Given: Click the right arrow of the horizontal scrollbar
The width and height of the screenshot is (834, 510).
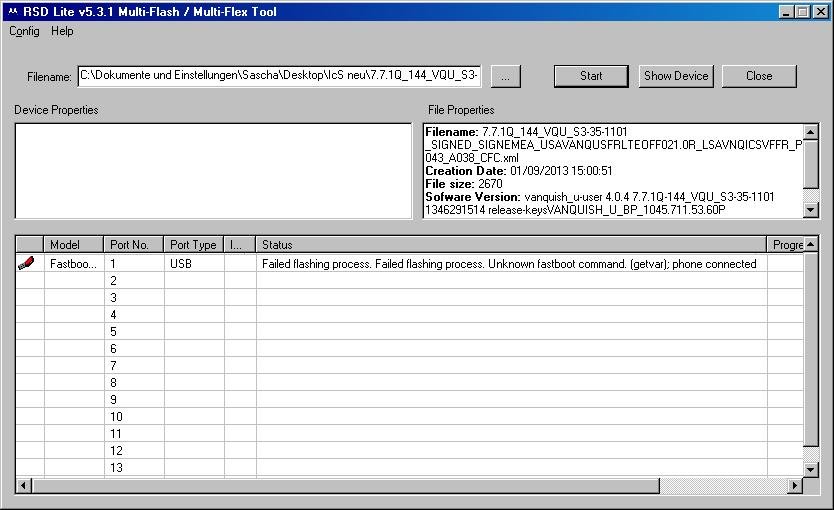Looking at the screenshot, I should point(795,485).
